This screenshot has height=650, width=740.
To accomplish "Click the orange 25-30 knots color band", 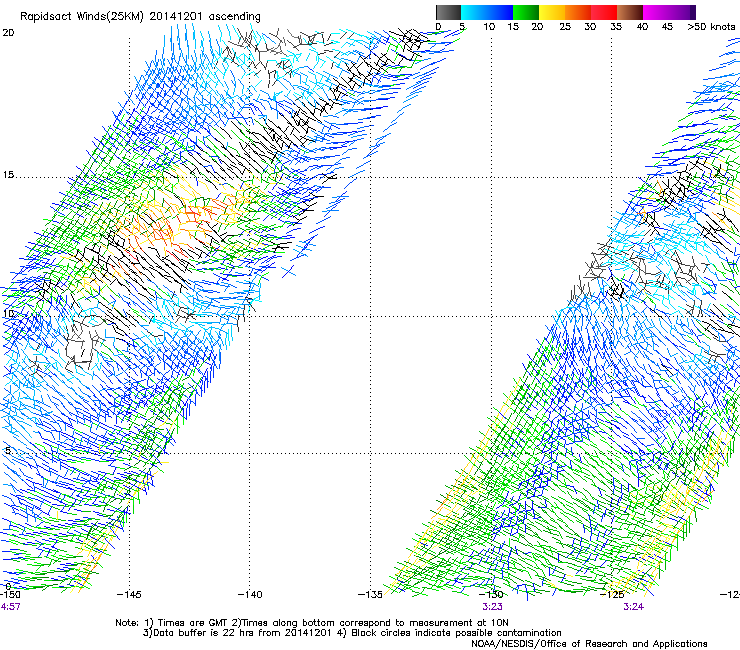I will tap(578, 12).
